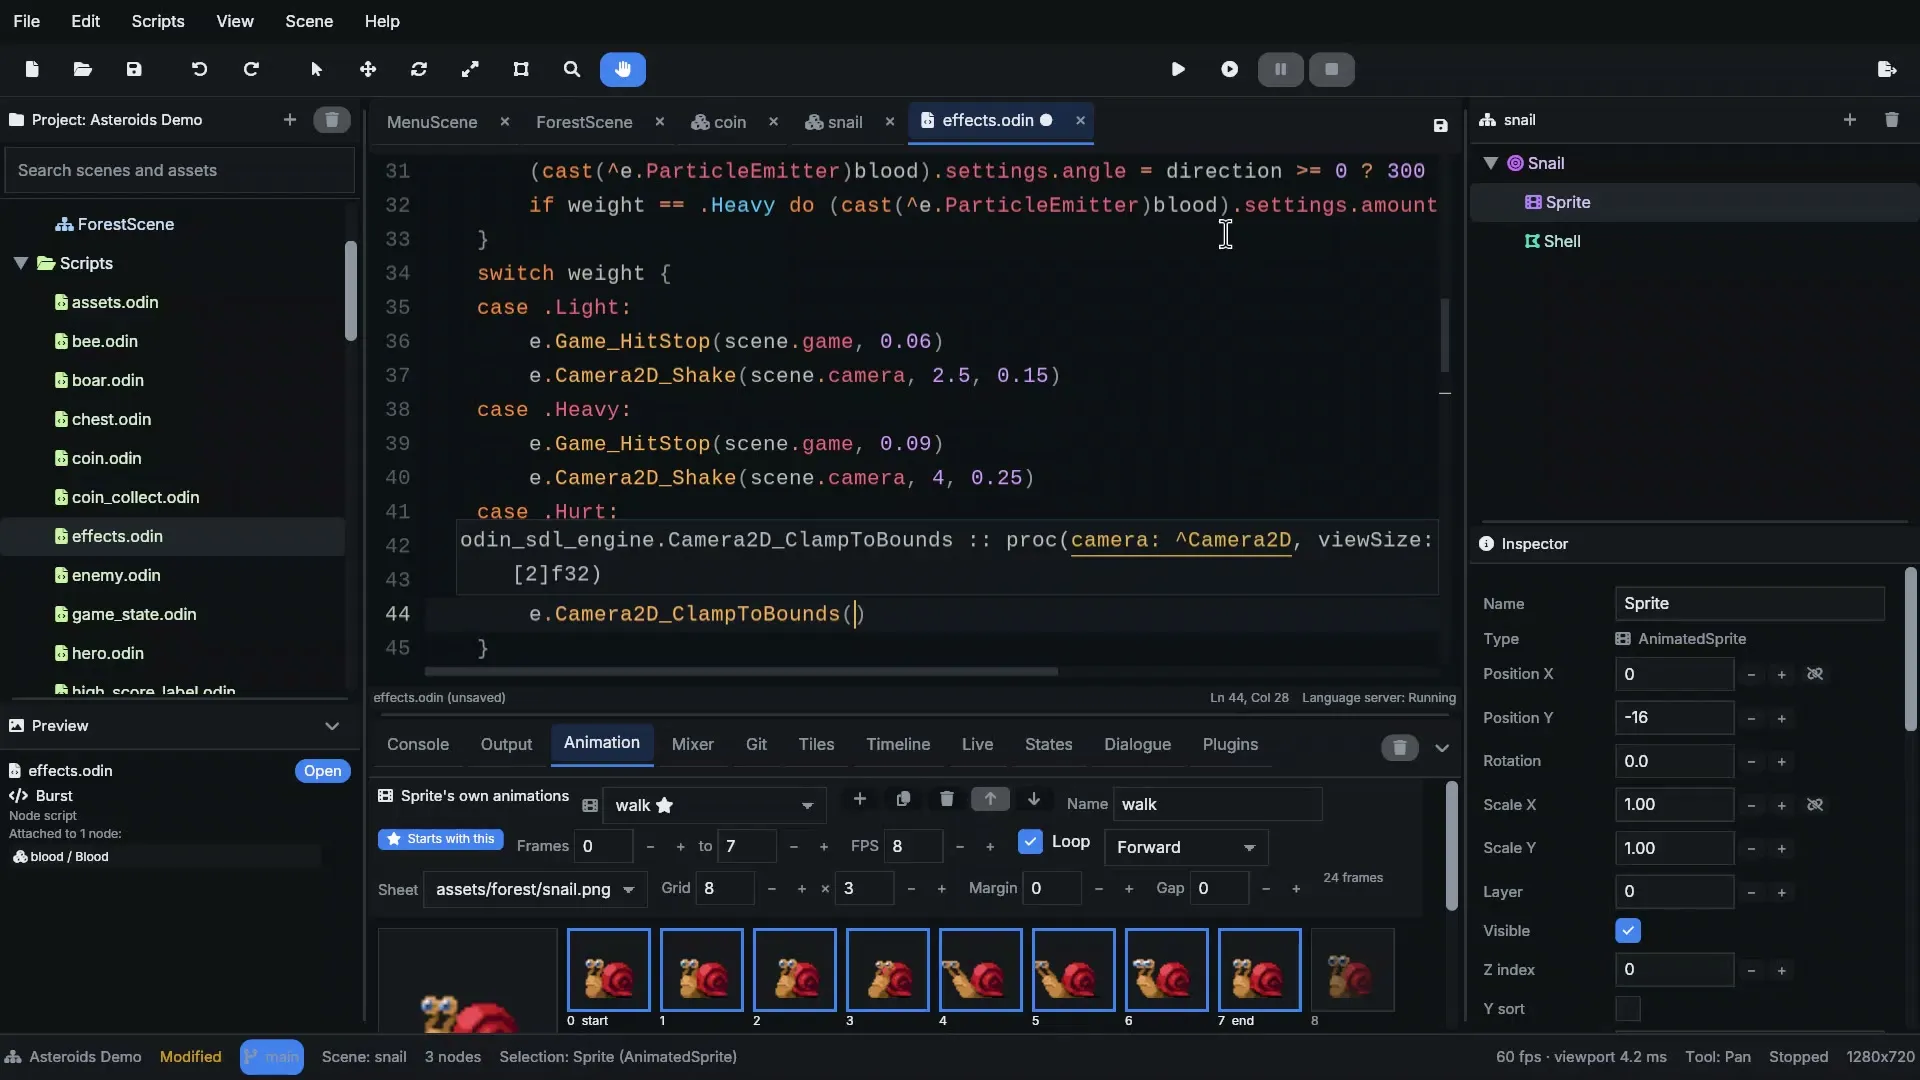Click the export icon at top right
This screenshot has width=1920, height=1080.
pyautogui.click(x=1887, y=69)
